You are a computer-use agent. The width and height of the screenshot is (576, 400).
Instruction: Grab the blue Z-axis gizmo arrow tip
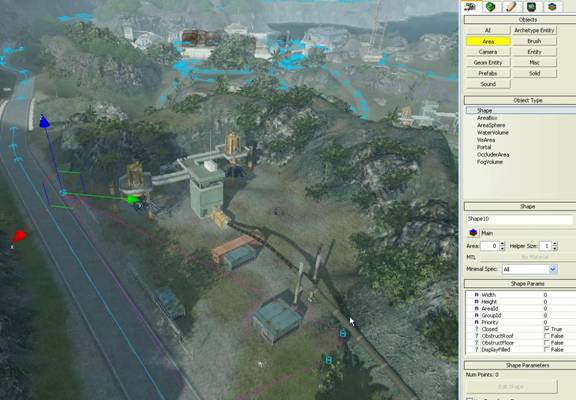pyautogui.click(x=44, y=122)
